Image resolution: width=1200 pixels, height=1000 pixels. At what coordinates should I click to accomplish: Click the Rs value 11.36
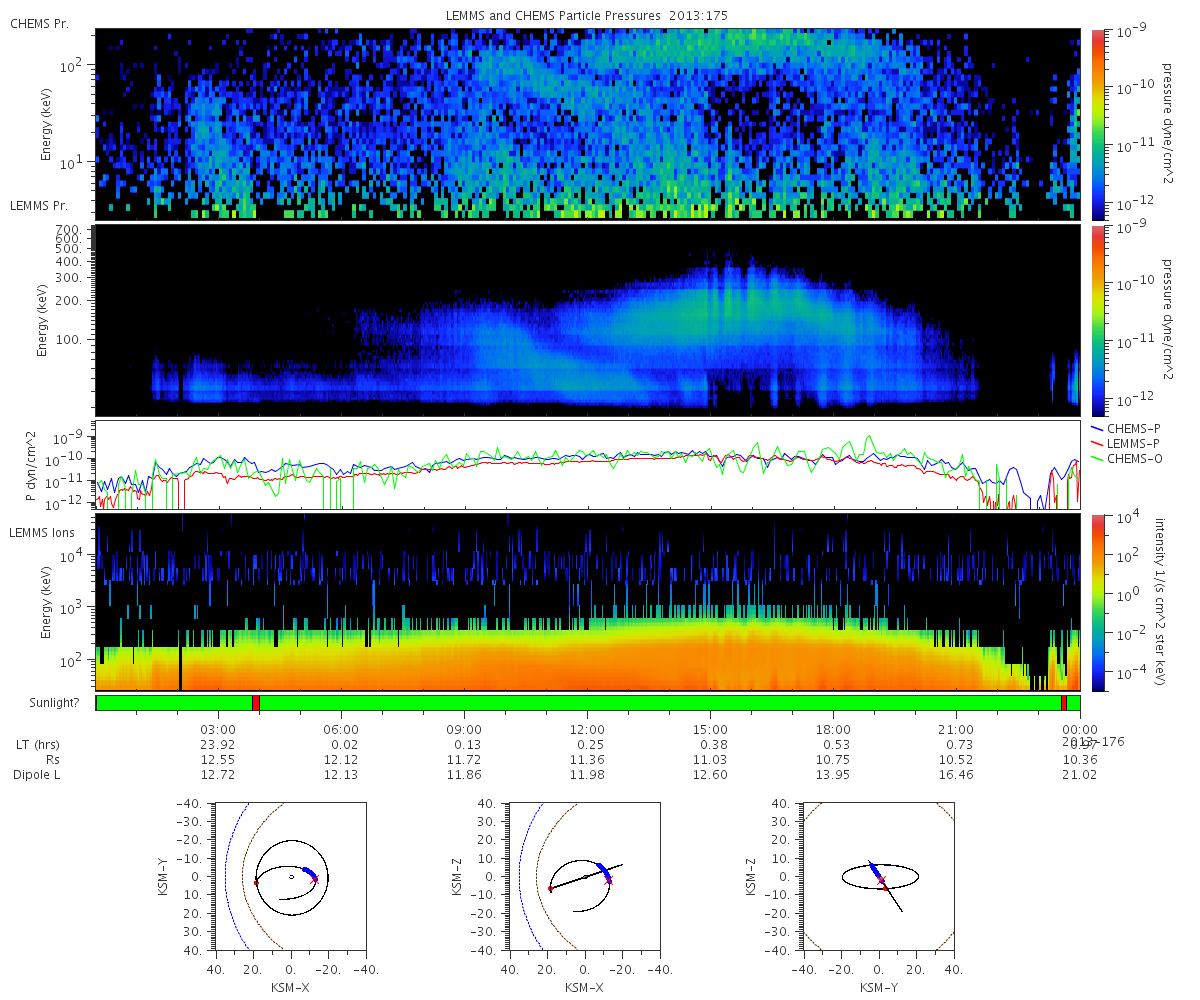pos(587,760)
